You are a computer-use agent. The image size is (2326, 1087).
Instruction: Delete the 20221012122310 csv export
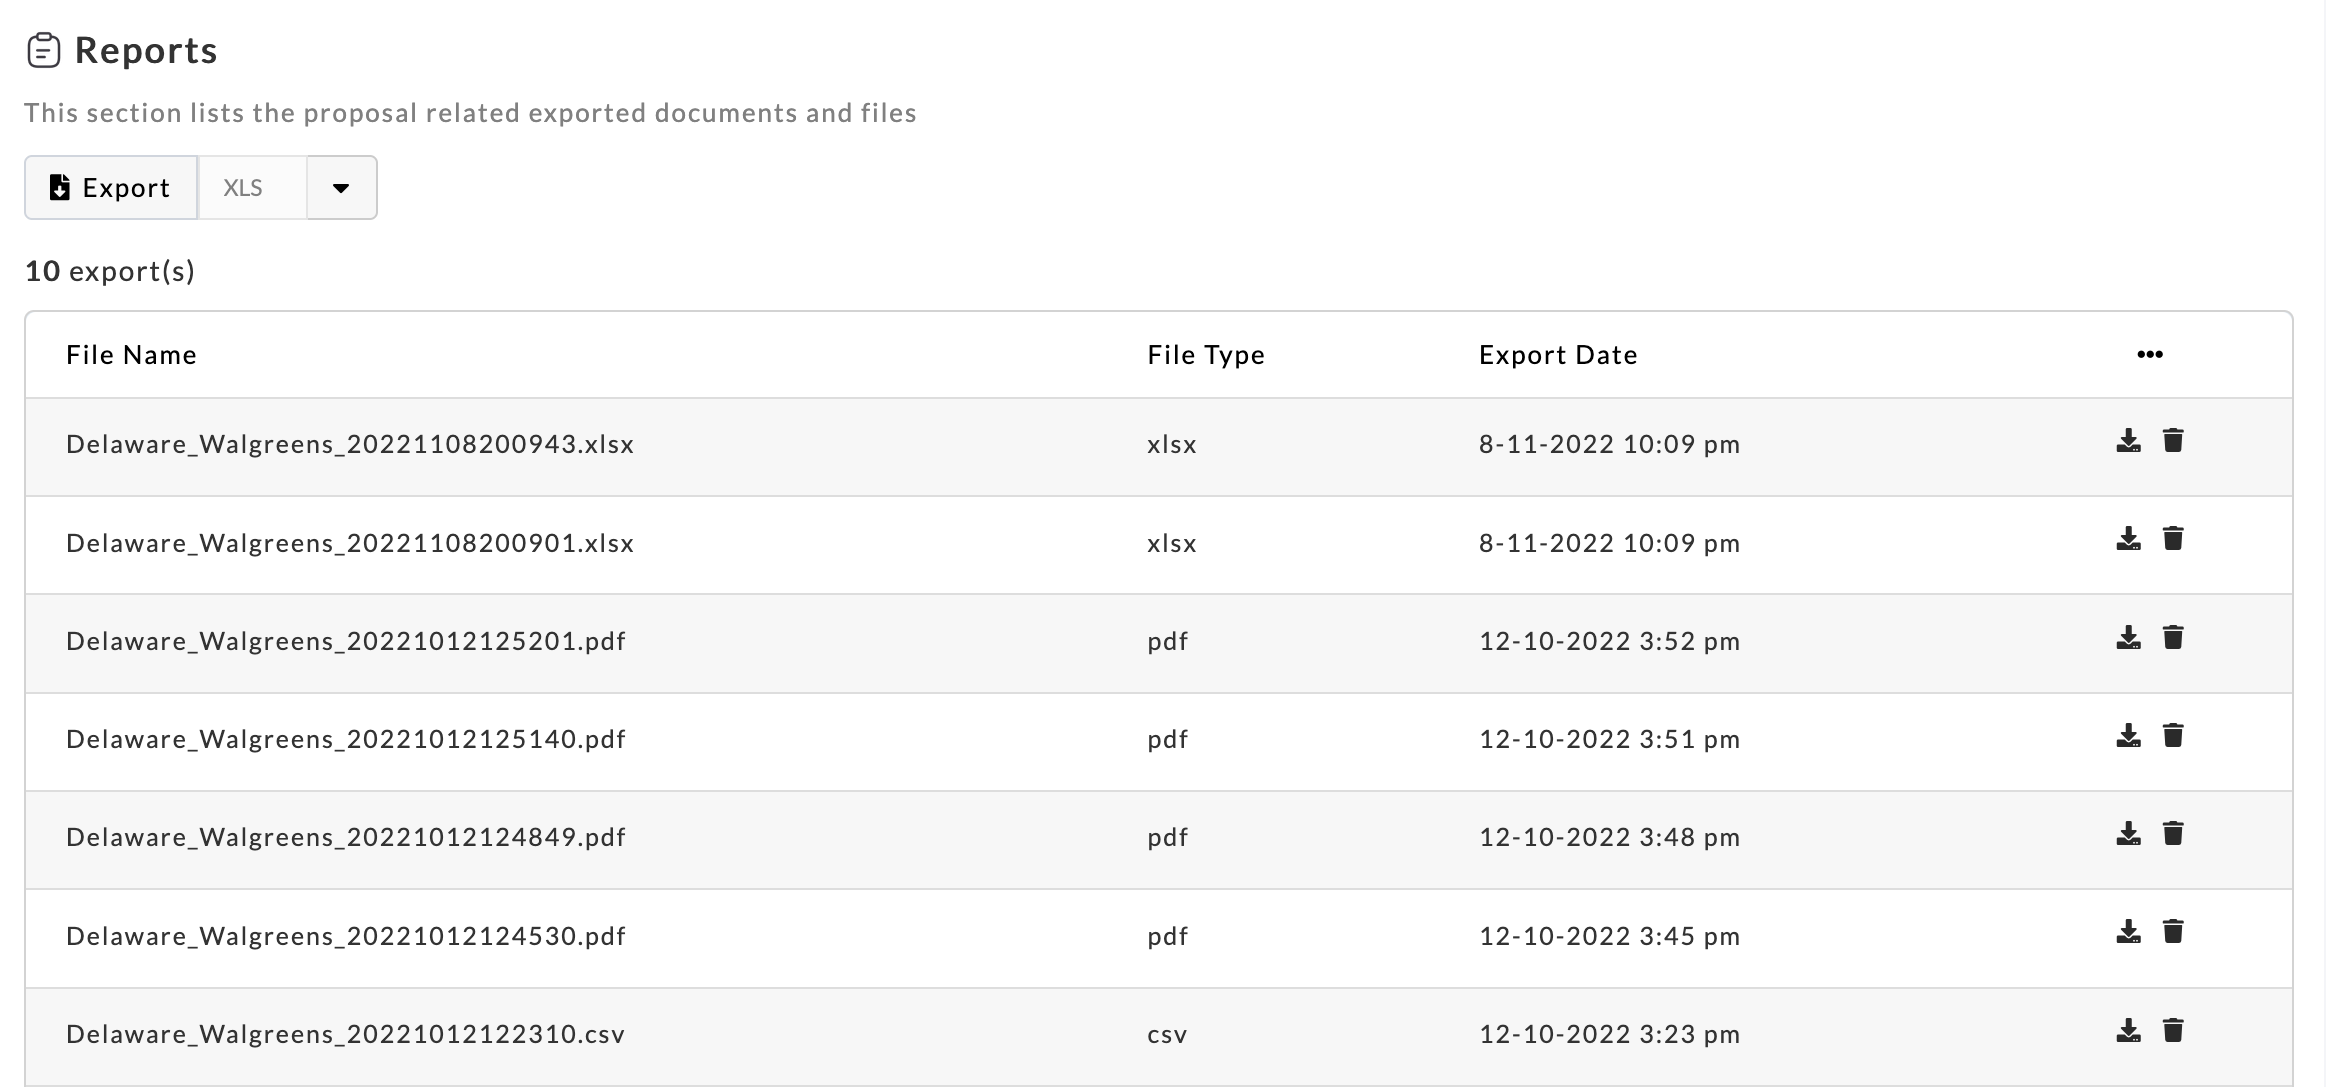click(2172, 1031)
